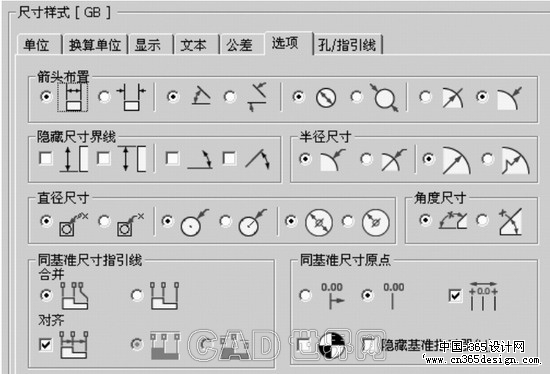Click the second angular dimension icon in 角度尺寸
The width and height of the screenshot is (550, 374).
pos(511,222)
